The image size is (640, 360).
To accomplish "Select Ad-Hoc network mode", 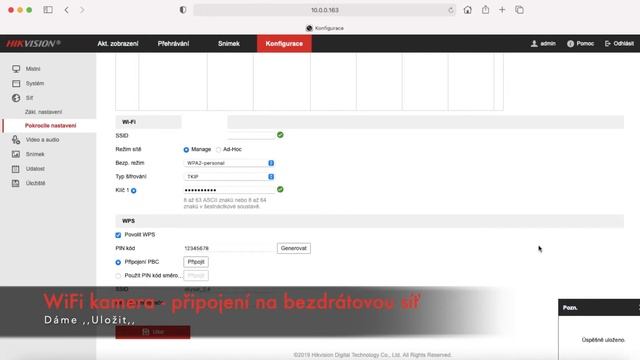I will [219, 150].
